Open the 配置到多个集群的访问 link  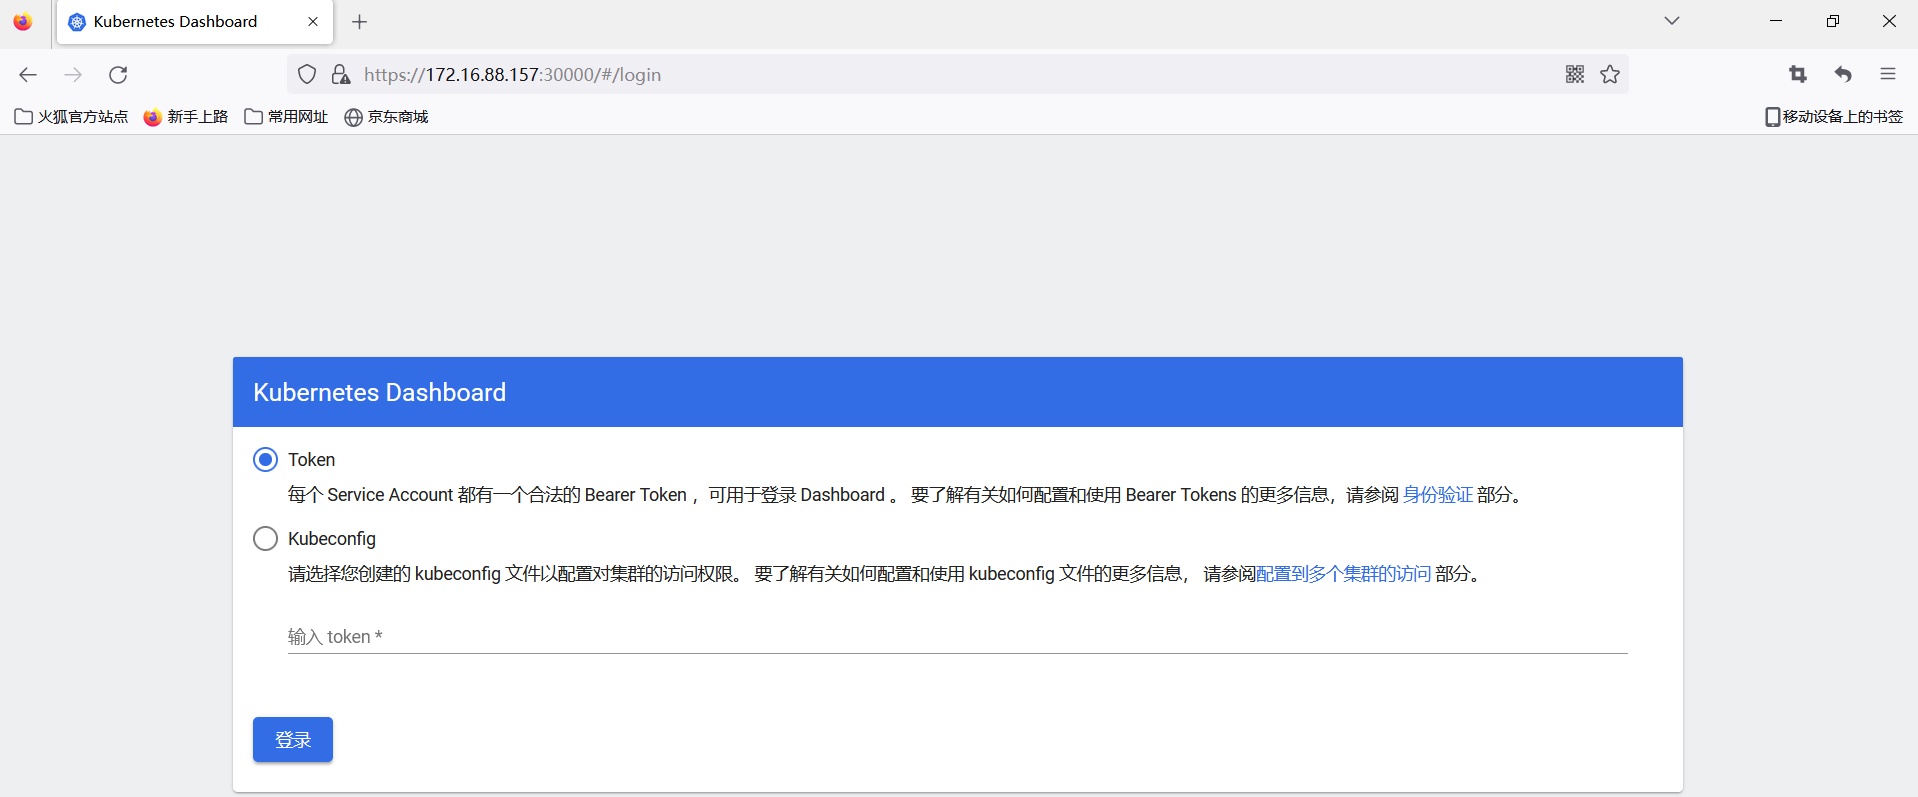[x=1343, y=573]
